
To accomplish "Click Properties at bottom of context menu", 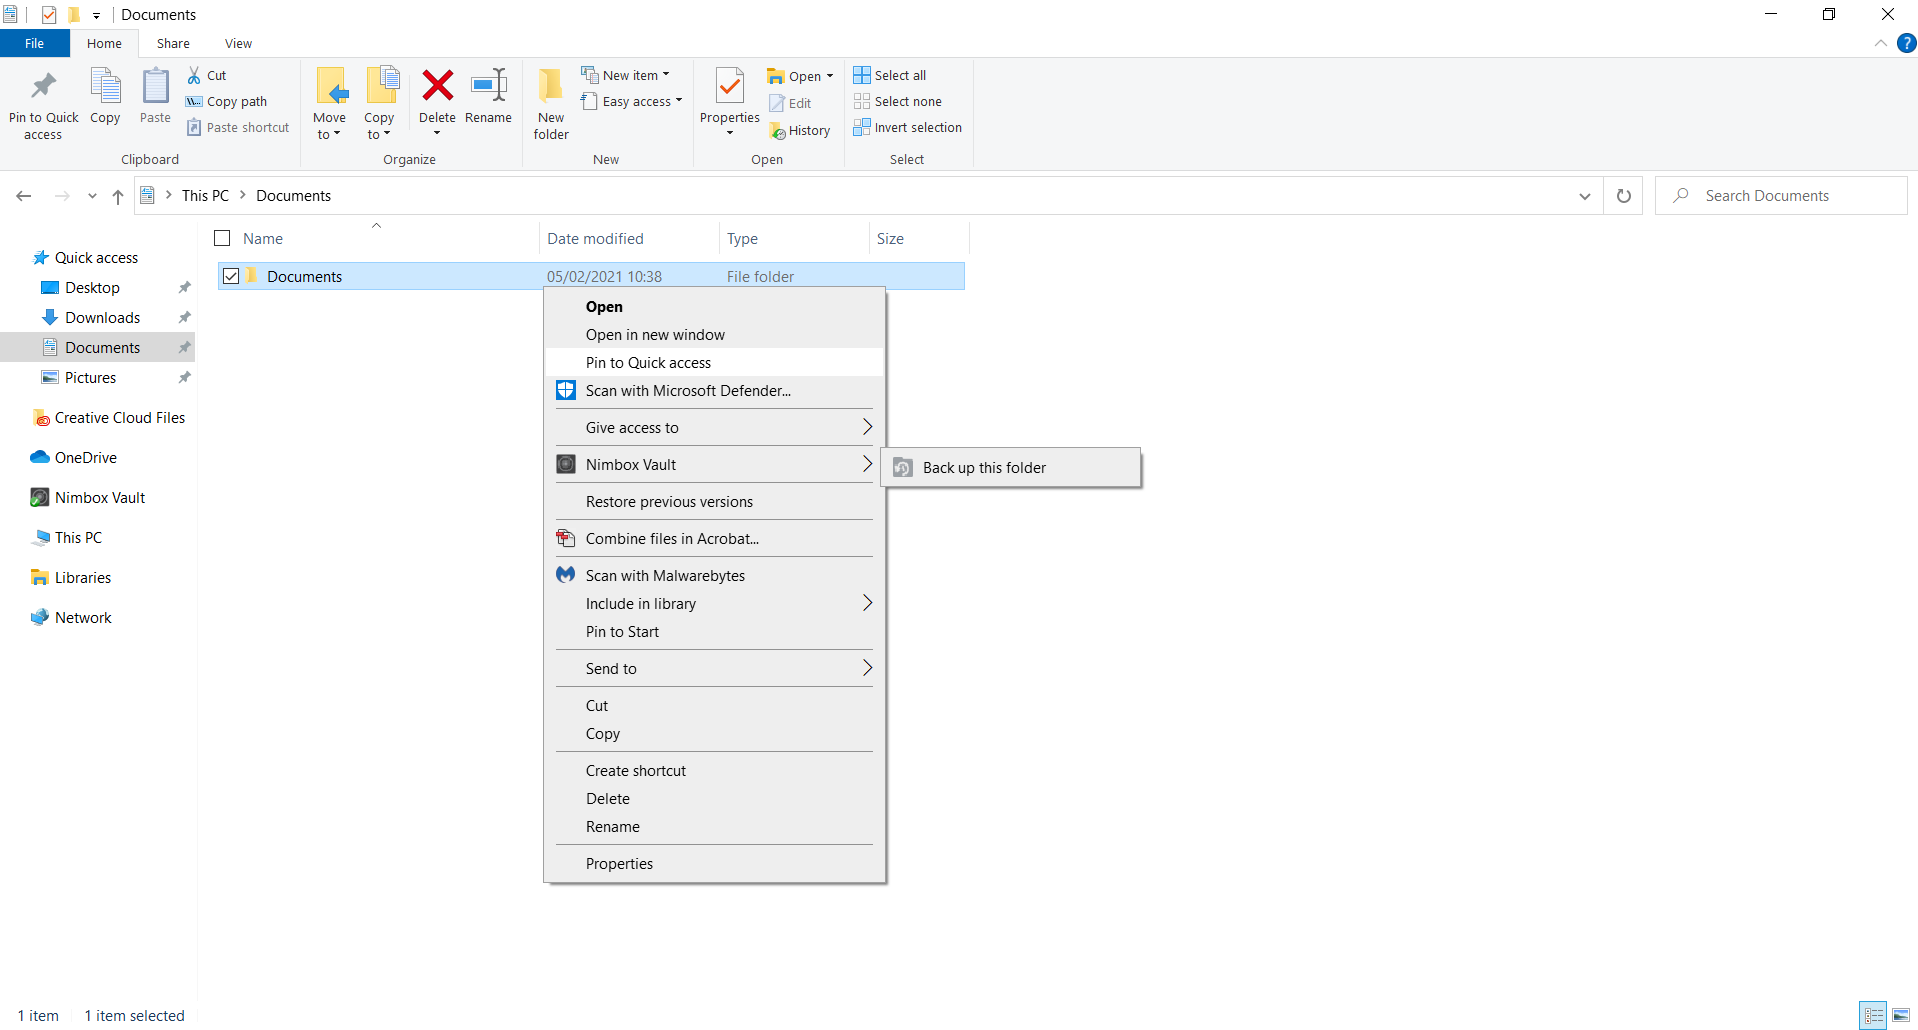I will coord(715,864).
